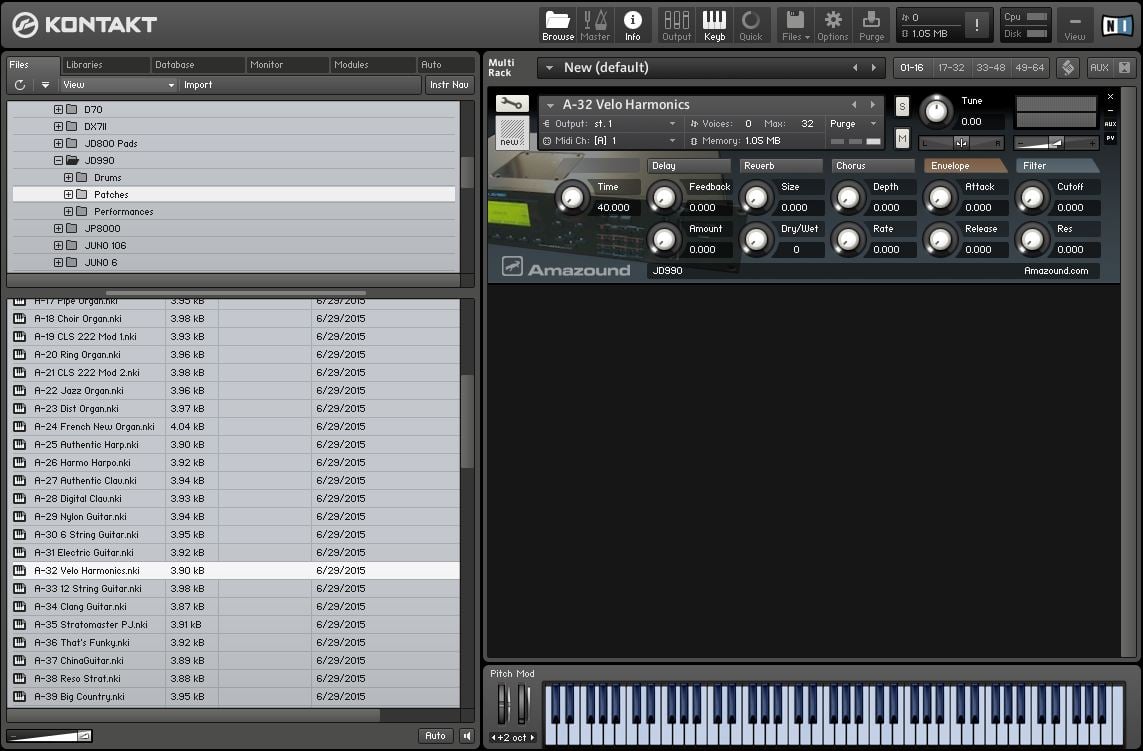The height and width of the screenshot is (751, 1143).
Task: Click the Reverb effect label
Action: coord(780,166)
